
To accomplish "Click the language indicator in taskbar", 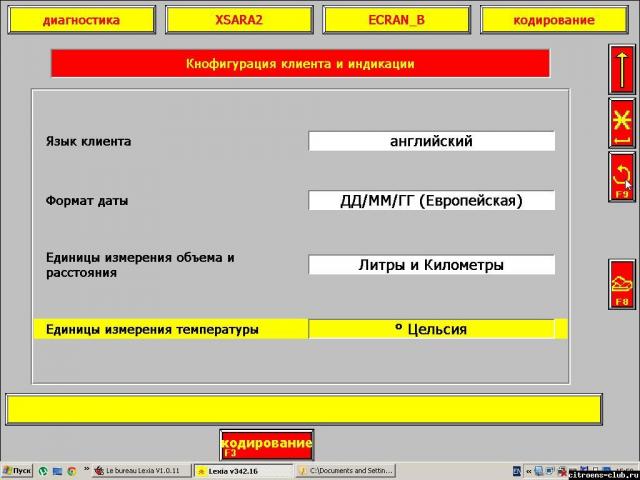I will (x=517, y=471).
